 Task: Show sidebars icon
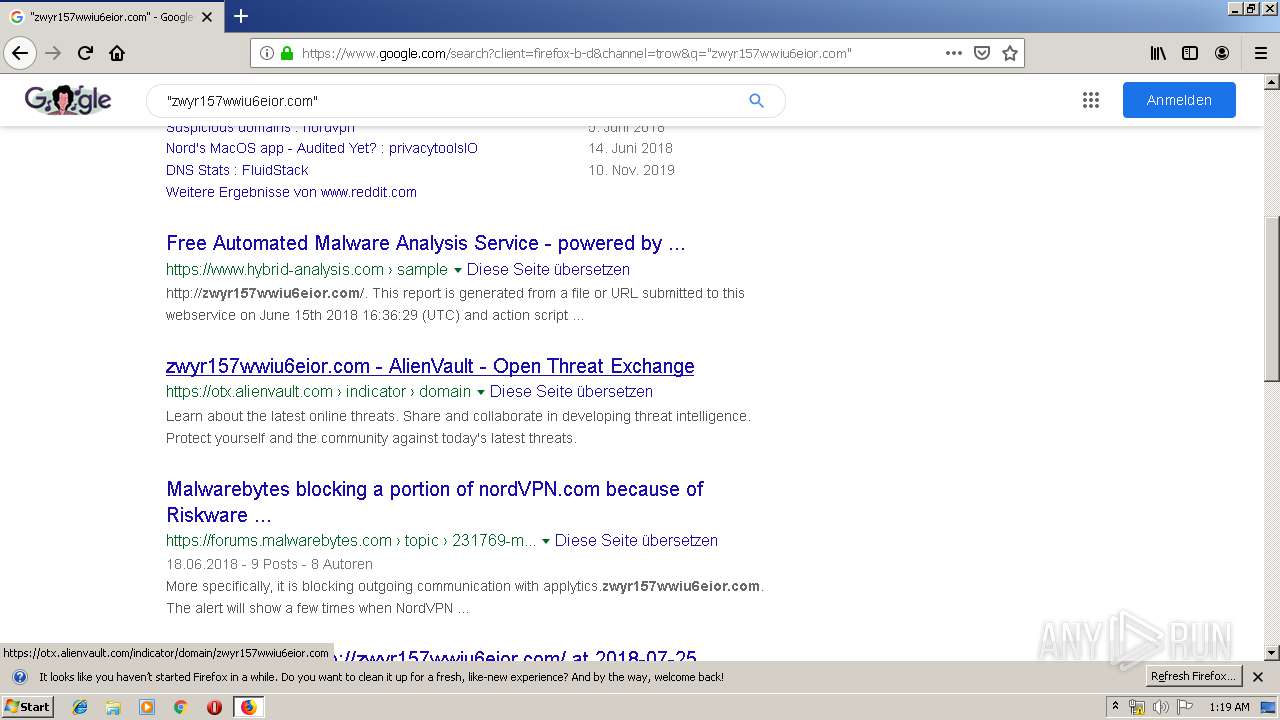point(1190,53)
